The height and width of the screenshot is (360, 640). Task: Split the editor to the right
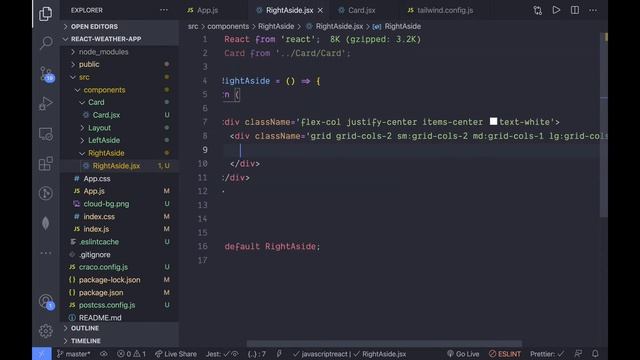click(x=575, y=10)
